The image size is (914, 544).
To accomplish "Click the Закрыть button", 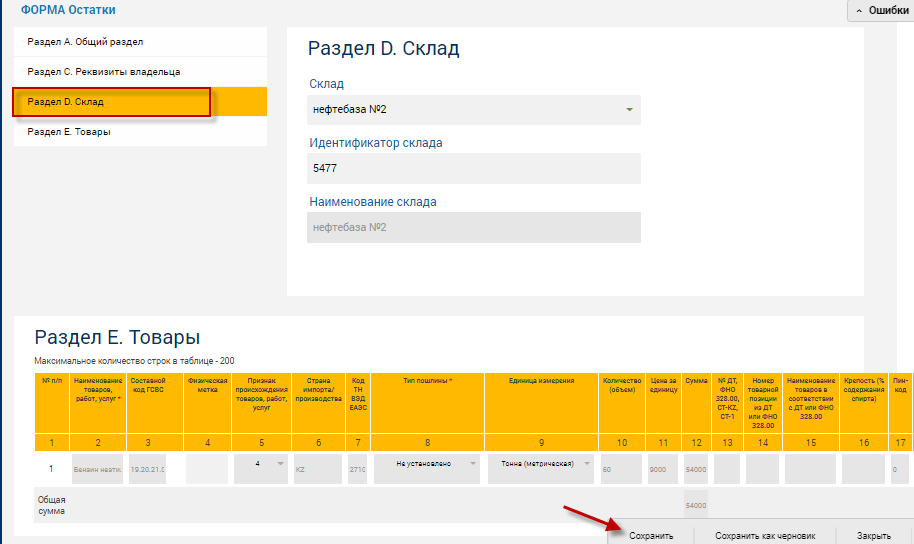I will 873,535.
